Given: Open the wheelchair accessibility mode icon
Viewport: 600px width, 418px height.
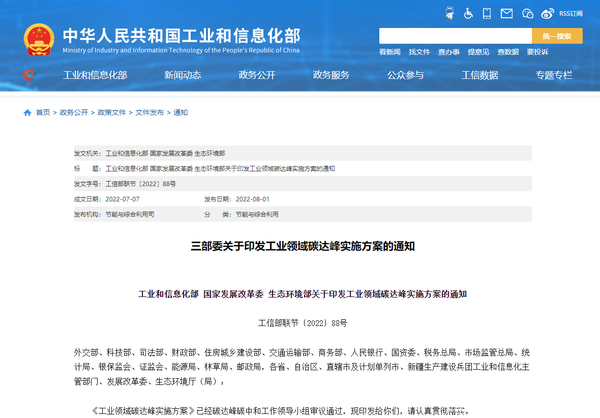Looking at the screenshot, I should tap(470, 14).
